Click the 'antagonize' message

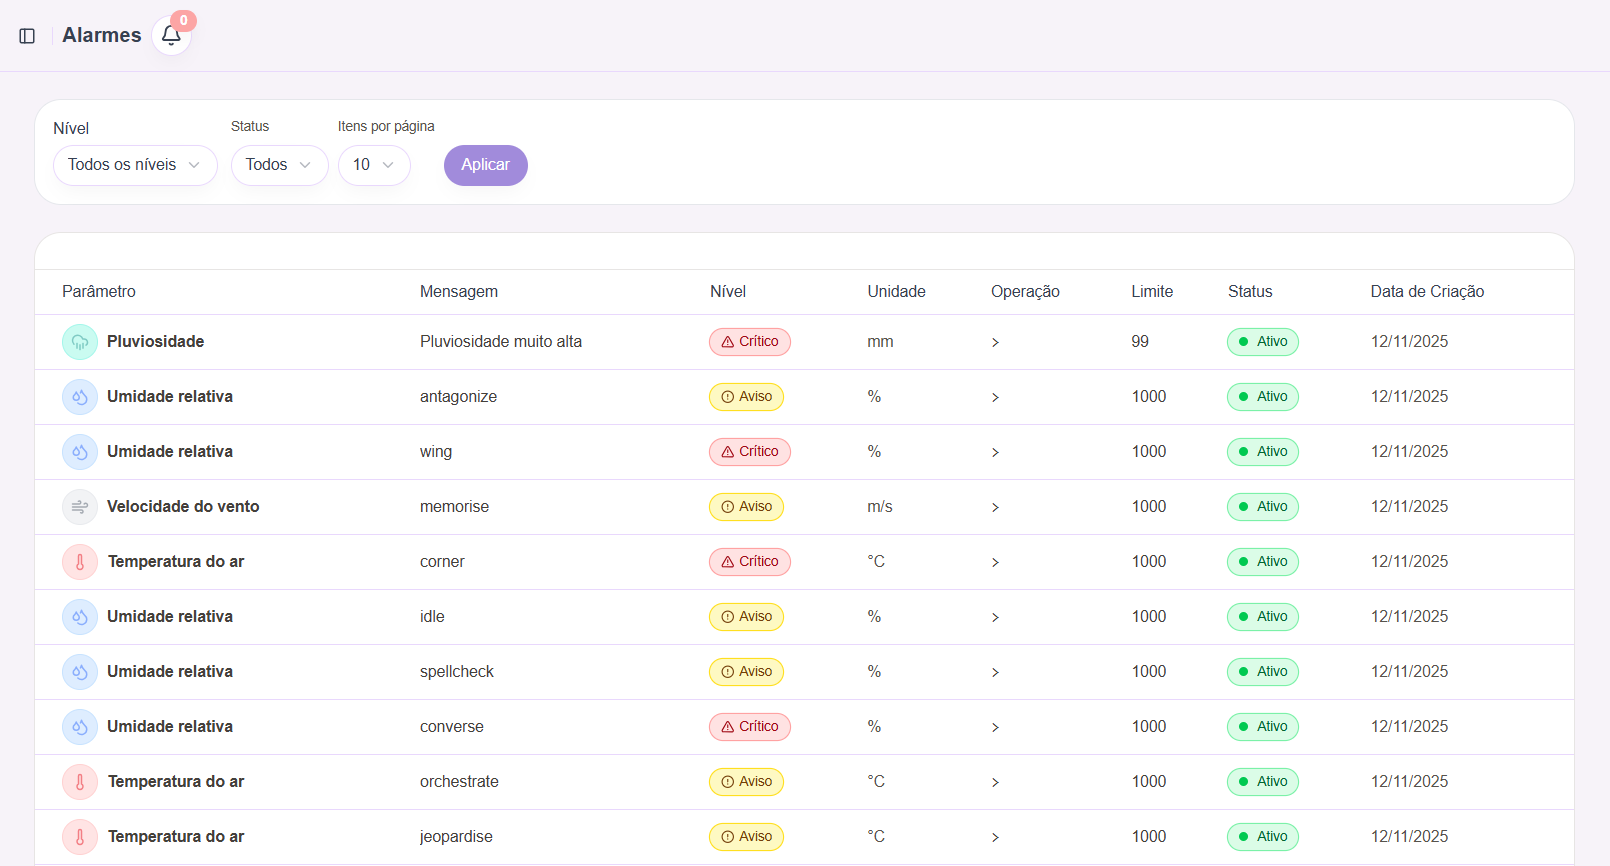pyautogui.click(x=458, y=397)
